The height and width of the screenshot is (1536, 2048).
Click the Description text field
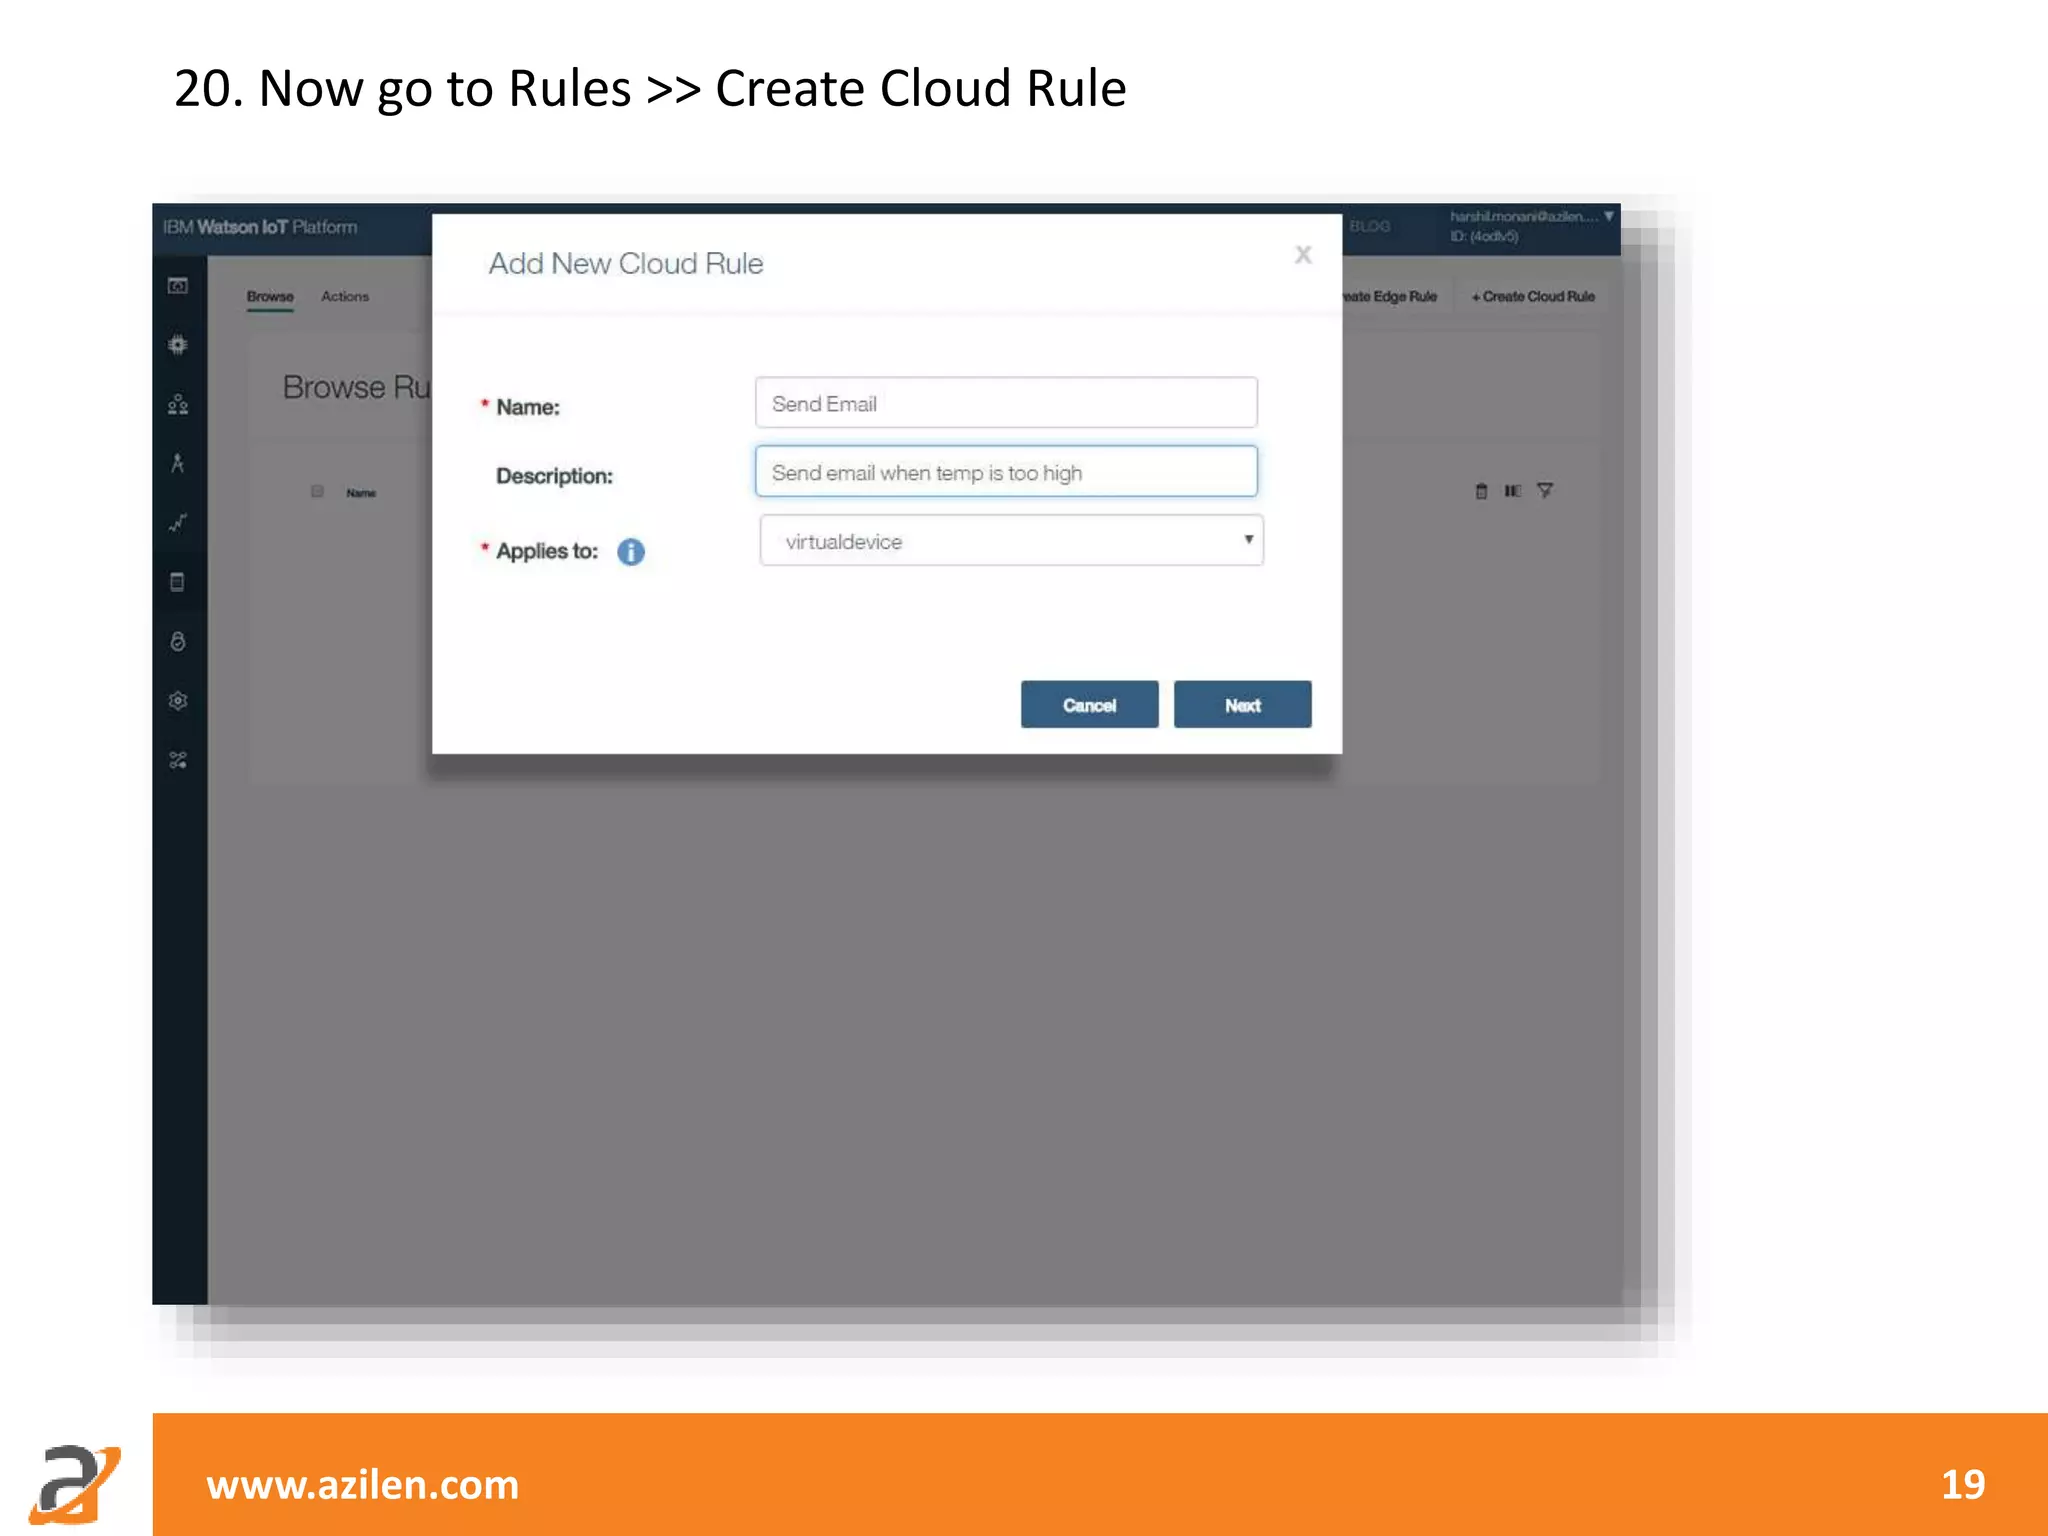point(1005,472)
